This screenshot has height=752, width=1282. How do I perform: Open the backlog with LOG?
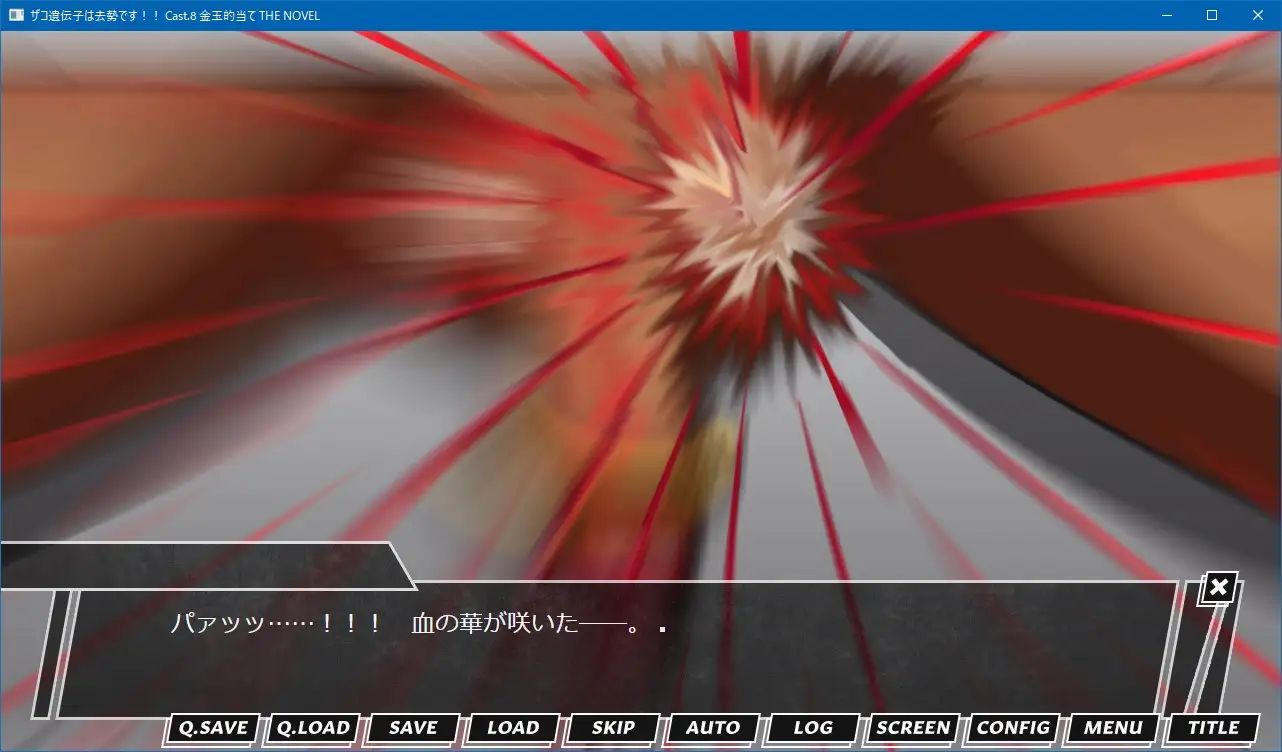(x=813, y=728)
